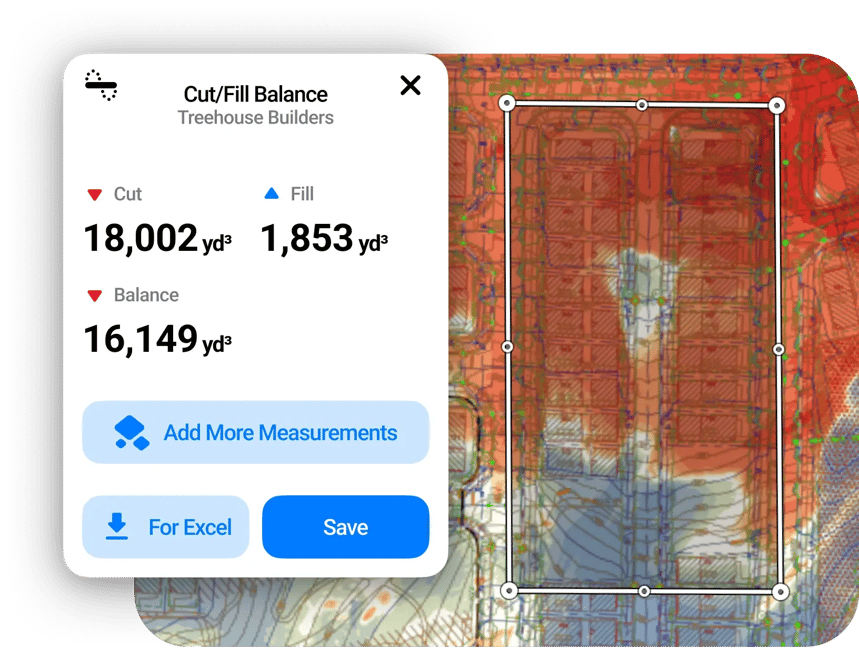859x650 pixels.
Task: Export results with For Excel button
Action: 165,527
